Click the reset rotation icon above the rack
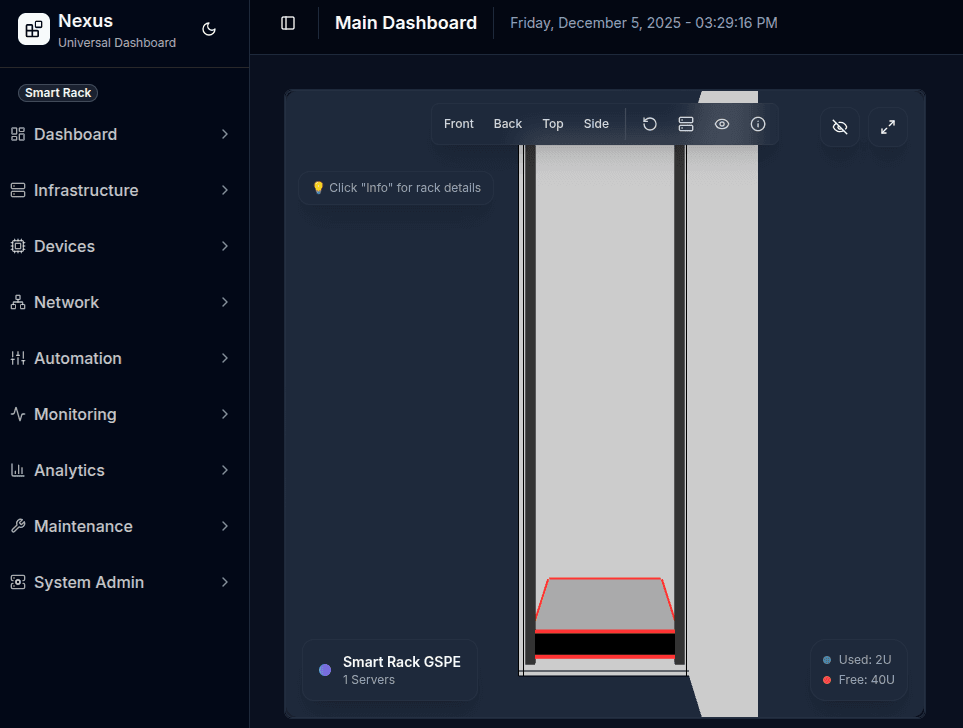 tap(649, 123)
